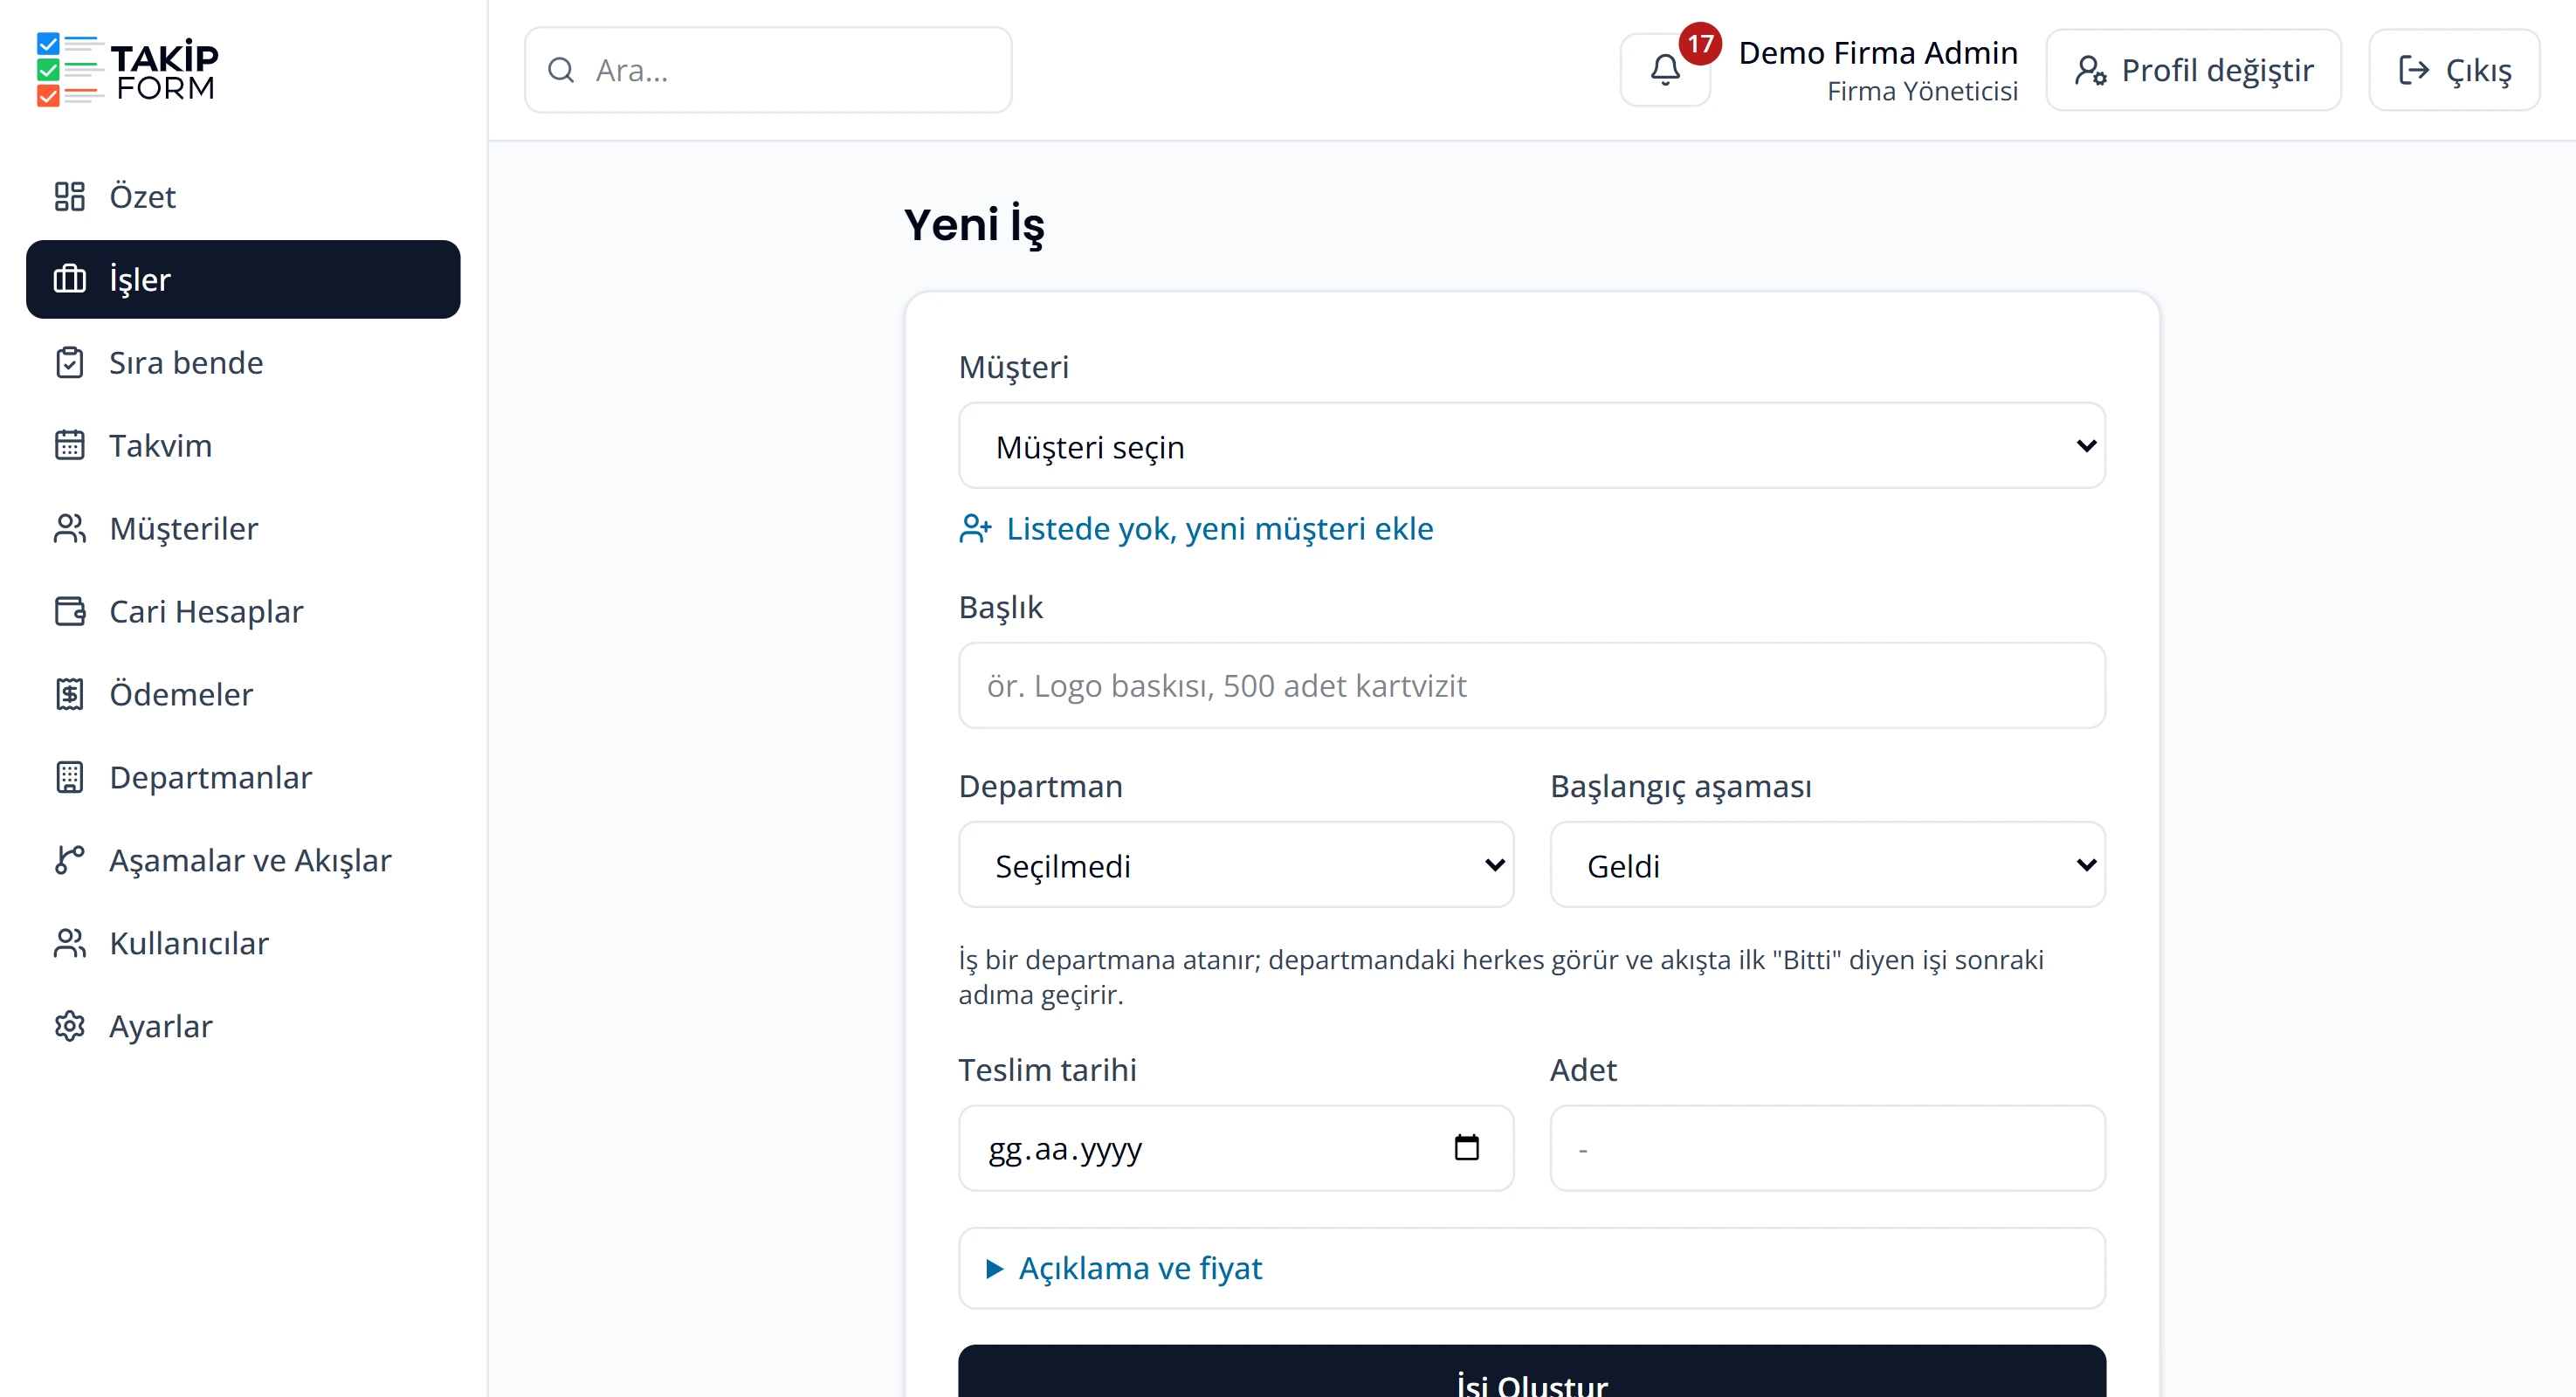
Task: Click the Ödemeler receipt icon
Action: click(69, 694)
